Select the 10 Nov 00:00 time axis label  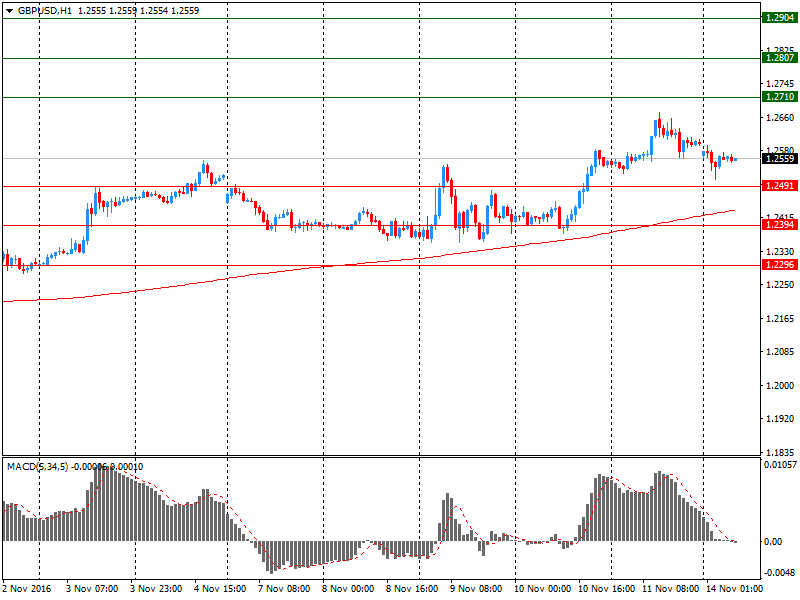coord(542,589)
